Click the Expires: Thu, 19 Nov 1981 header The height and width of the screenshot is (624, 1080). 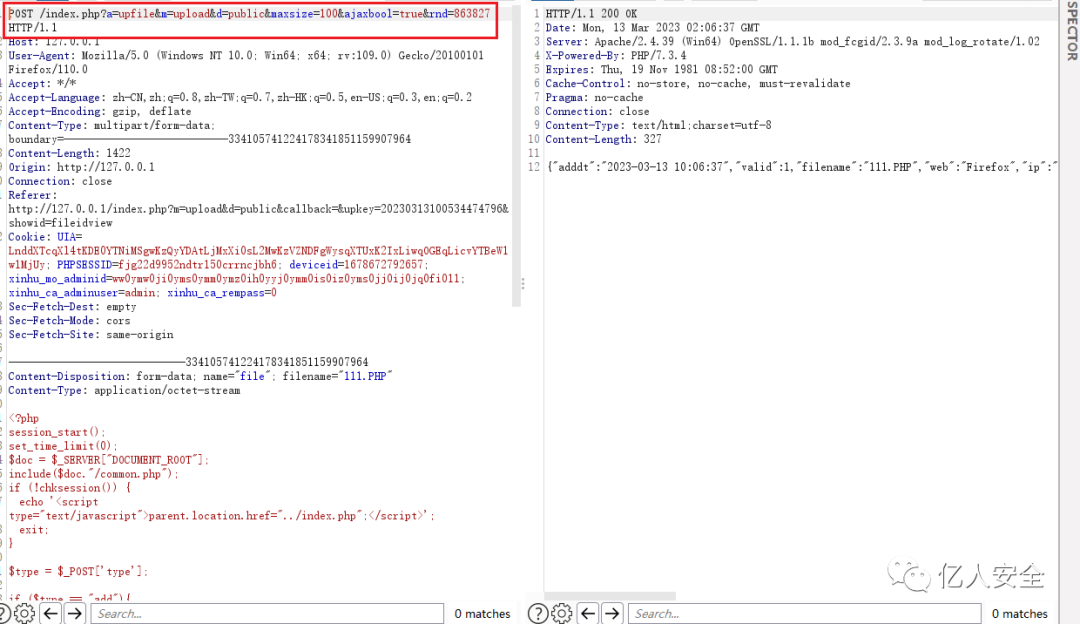click(x=661, y=70)
